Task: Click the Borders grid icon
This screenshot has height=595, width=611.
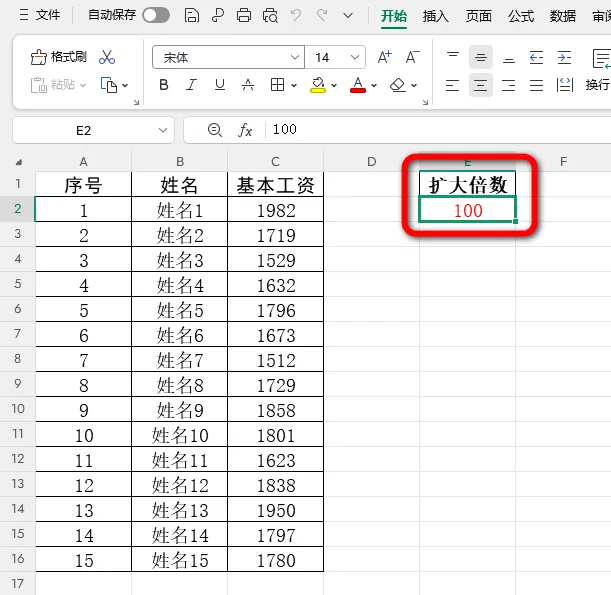Action: pos(277,85)
